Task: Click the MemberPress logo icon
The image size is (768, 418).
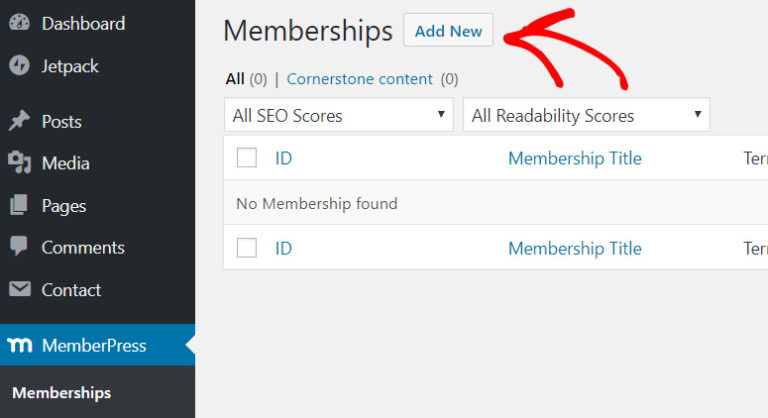Action: [x=19, y=346]
